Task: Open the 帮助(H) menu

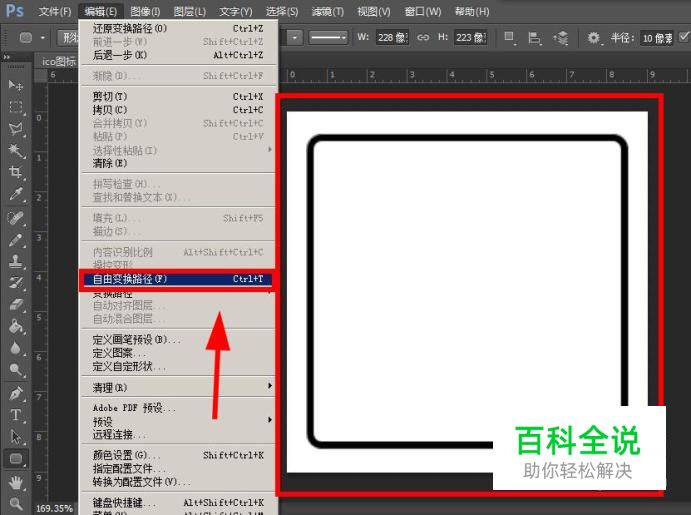Action: point(472,11)
